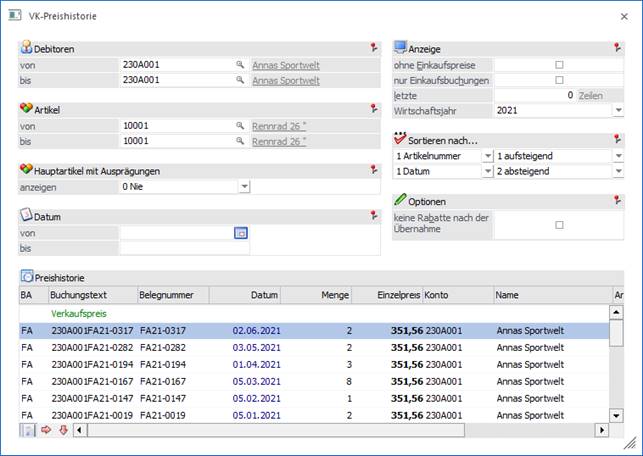
Task: Tick the 'nur Einkaufsbuchungen' checkbox
Action: (559, 80)
